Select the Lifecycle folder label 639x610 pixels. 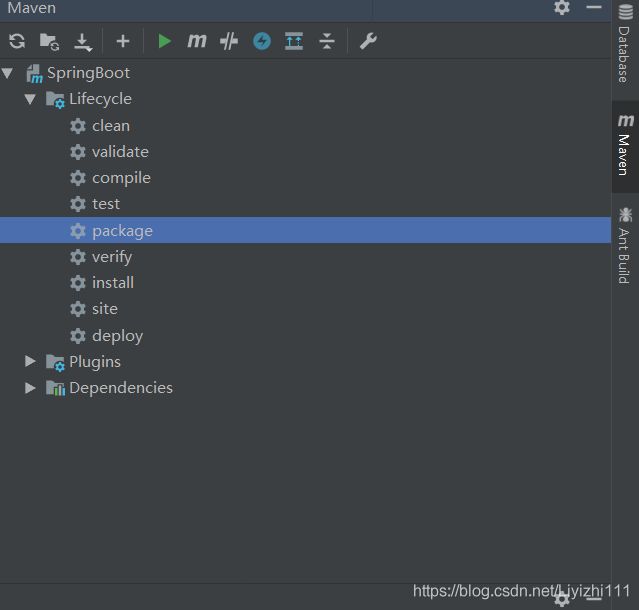[x=100, y=99]
